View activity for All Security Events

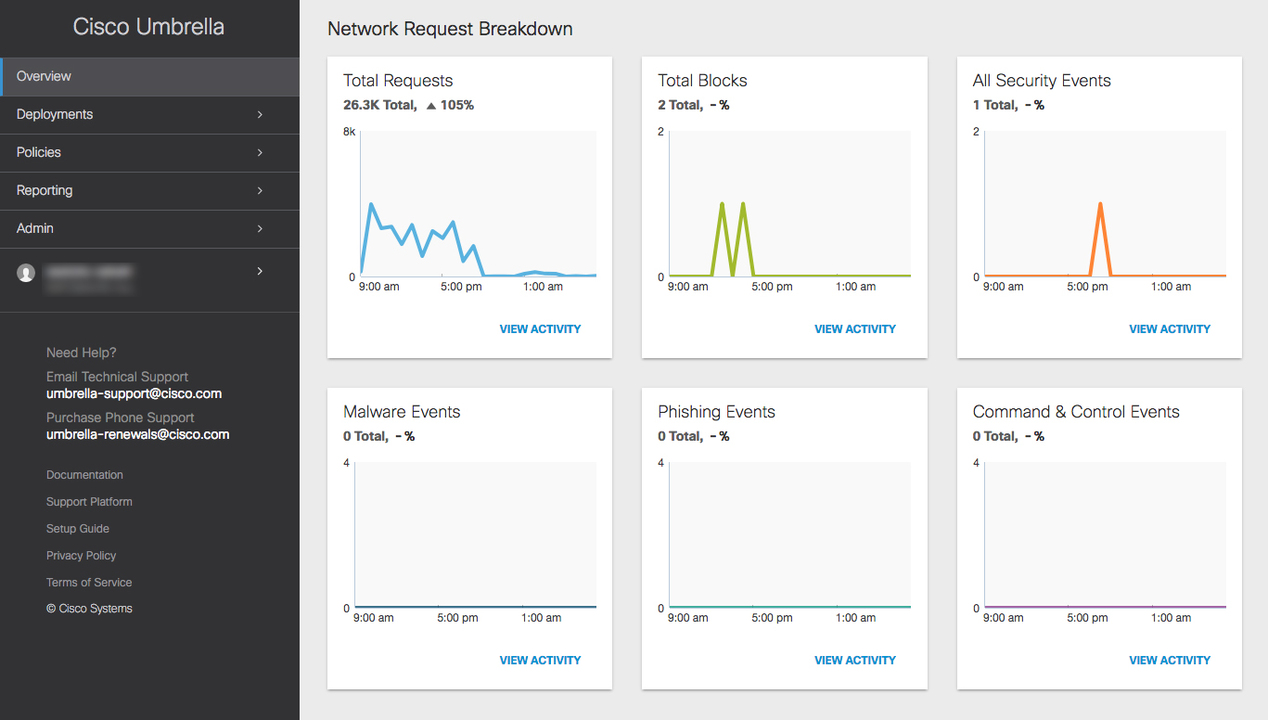tap(1170, 329)
